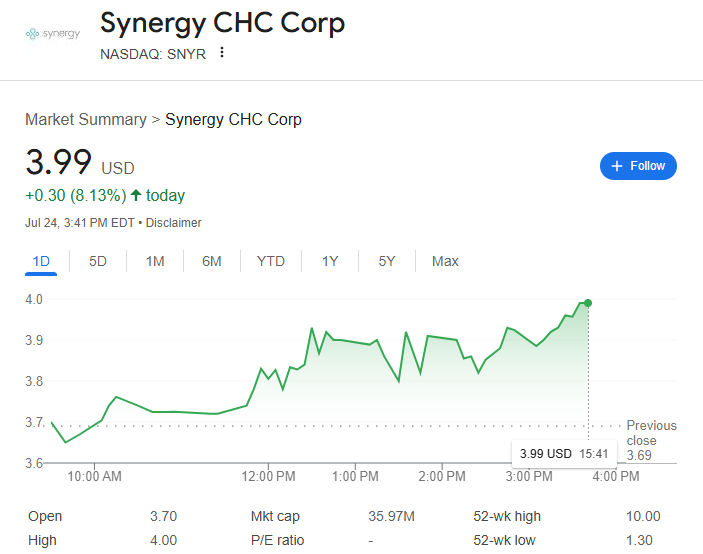Click the High value 4.00
Viewport: 703px width, 554px height.
coord(163,540)
